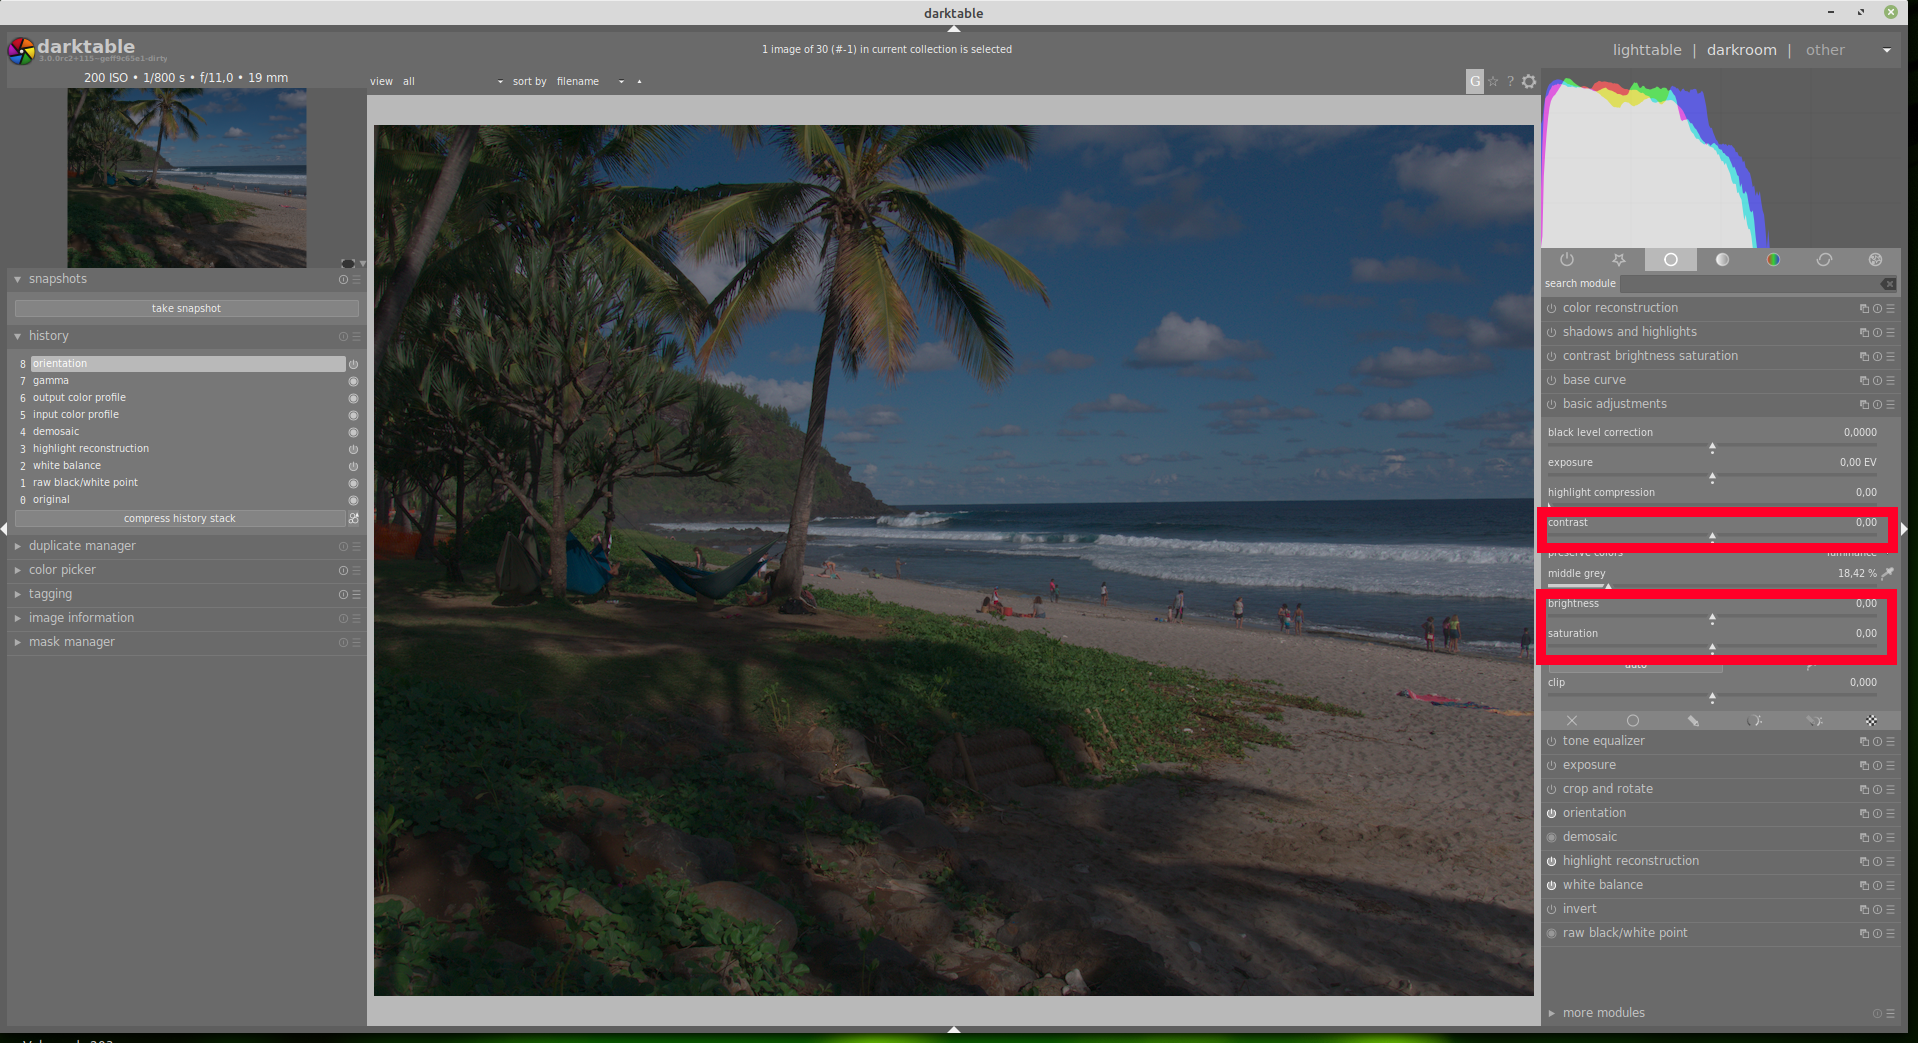This screenshot has height=1043, width=1918.
Task: Set blend mask off (X icon)
Action: (1572, 720)
